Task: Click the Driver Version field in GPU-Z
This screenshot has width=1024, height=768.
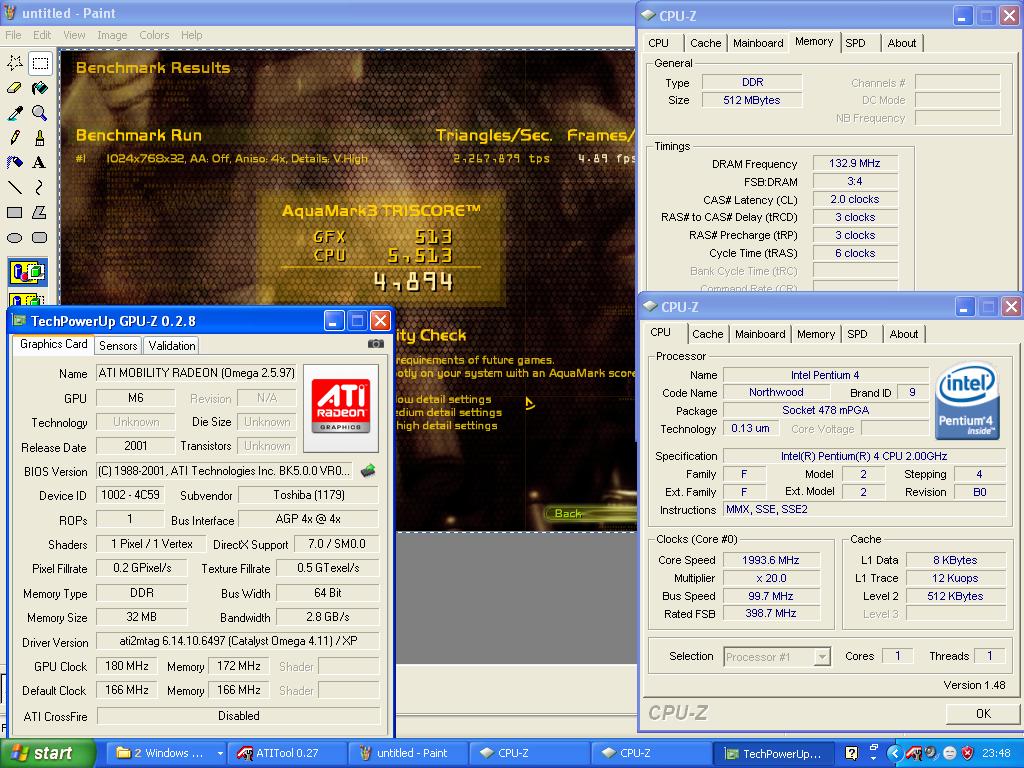Action: pyautogui.click(x=238, y=641)
